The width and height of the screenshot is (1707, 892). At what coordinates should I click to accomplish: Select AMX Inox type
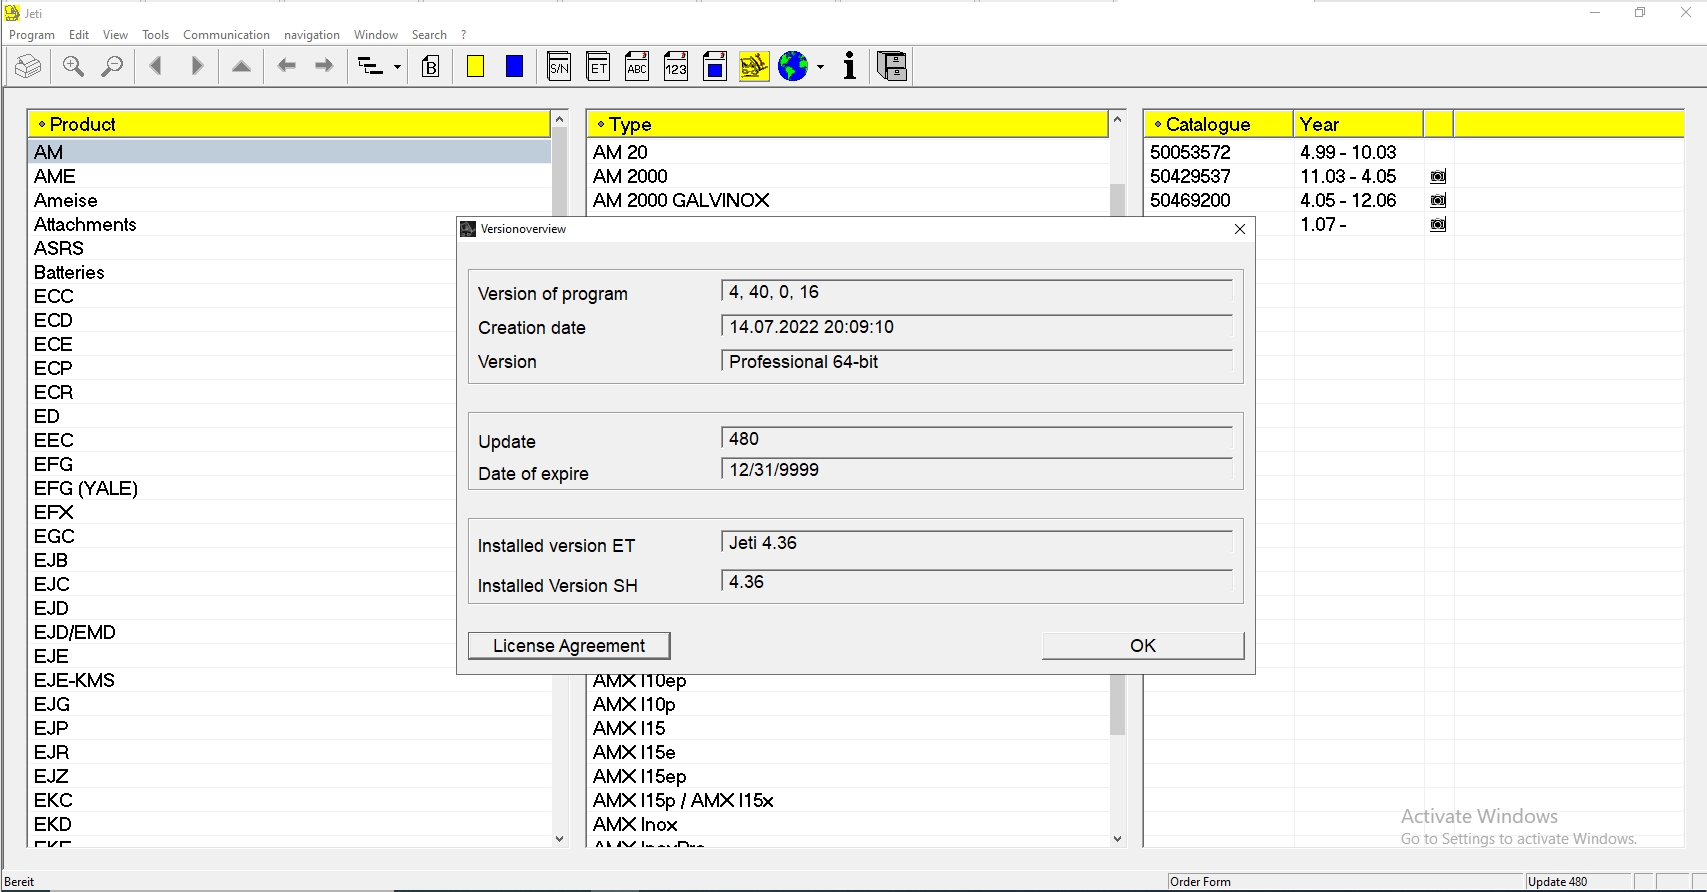pyautogui.click(x=847, y=824)
